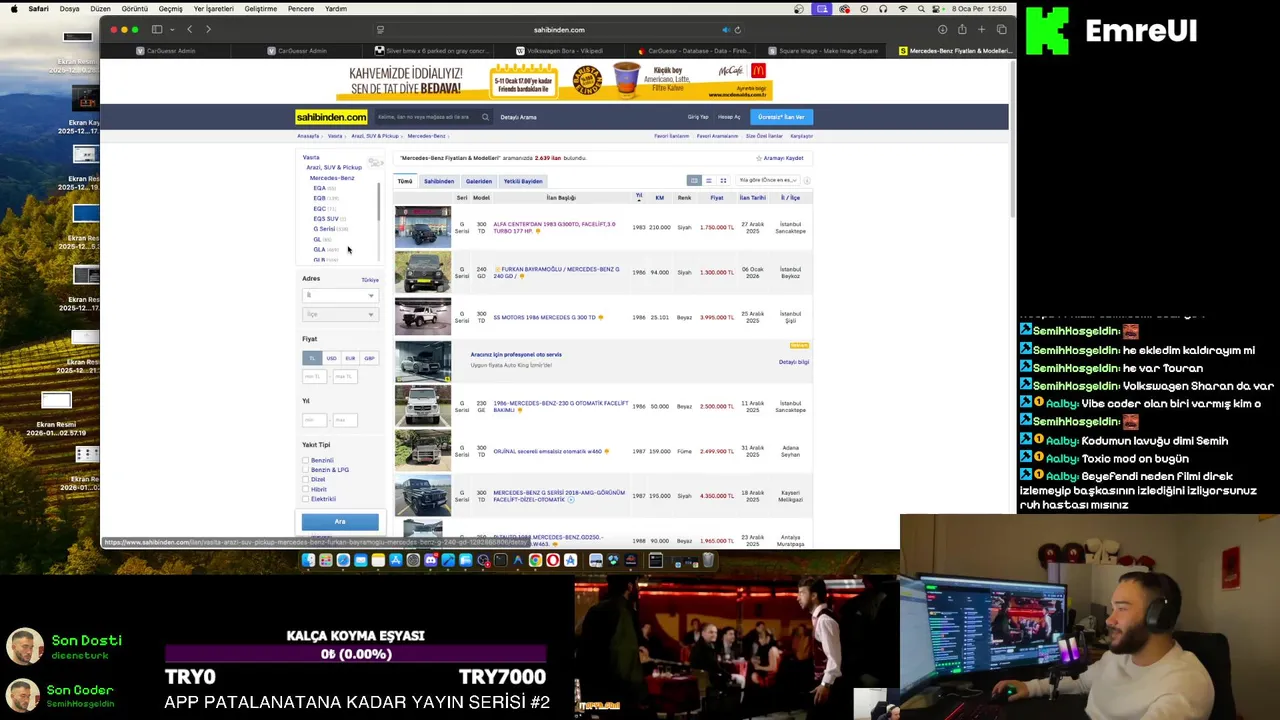The width and height of the screenshot is (1280, 720).
Task: Click Giriş Yap link
Action: coord(697,117)
